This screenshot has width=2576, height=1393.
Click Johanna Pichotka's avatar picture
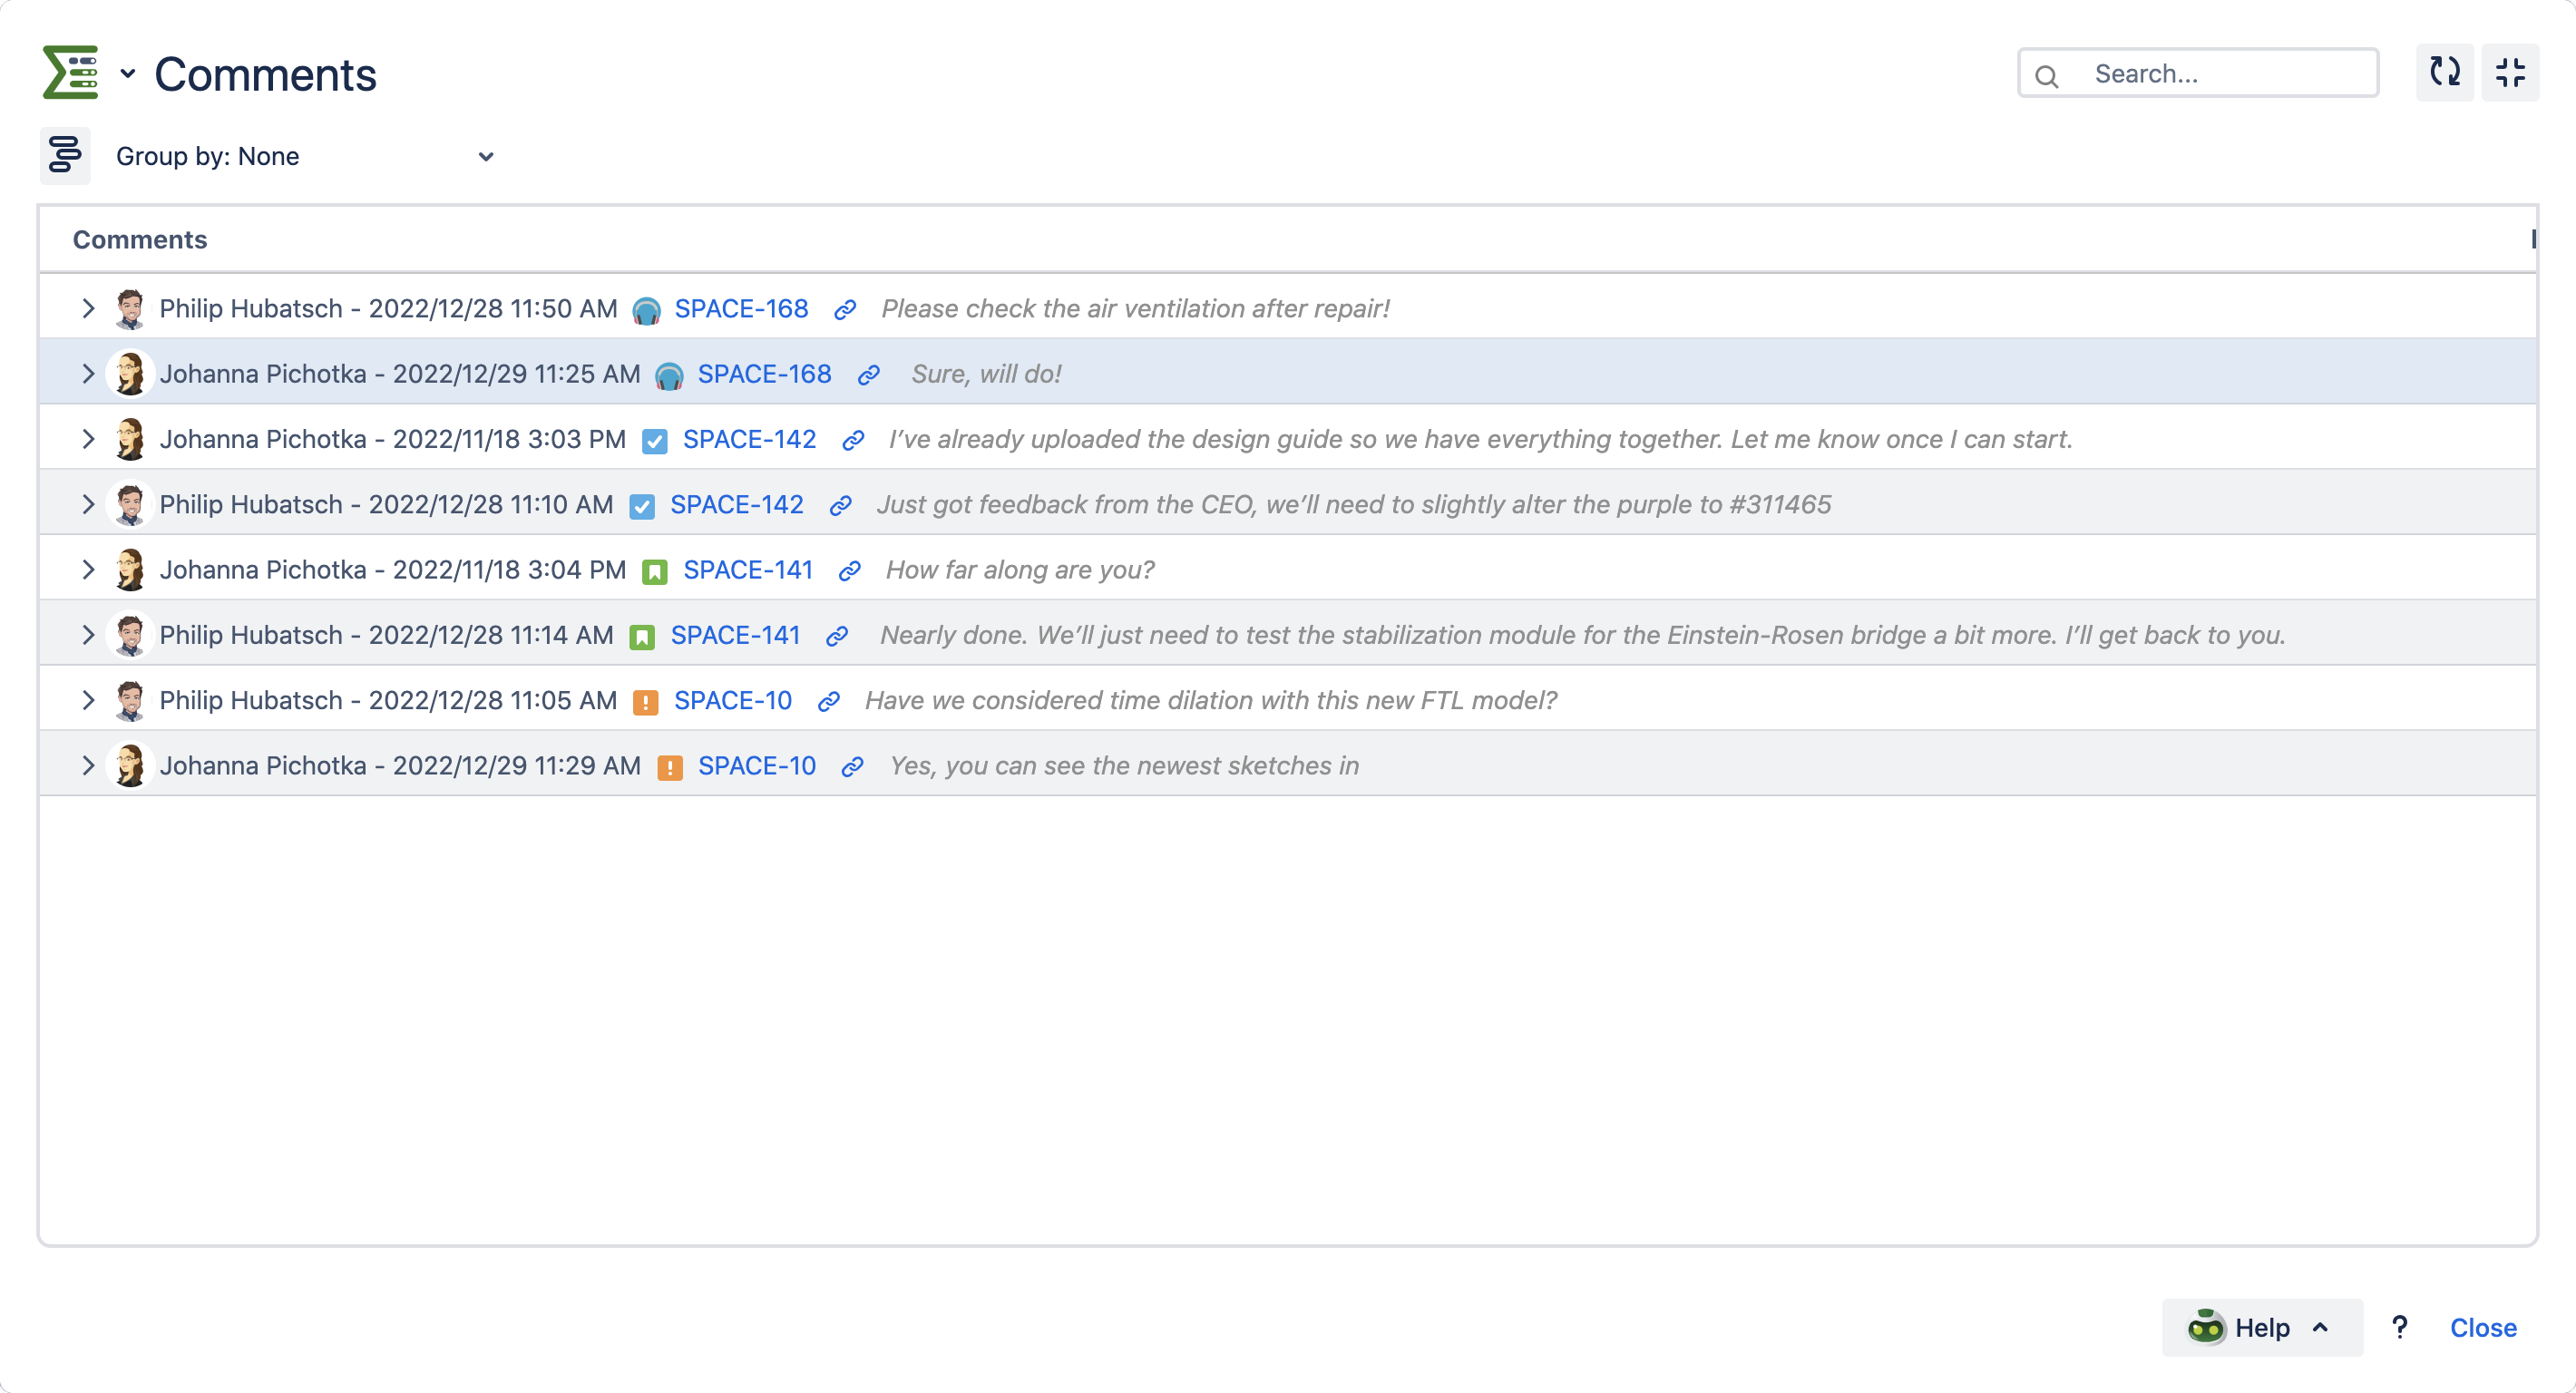130,373
